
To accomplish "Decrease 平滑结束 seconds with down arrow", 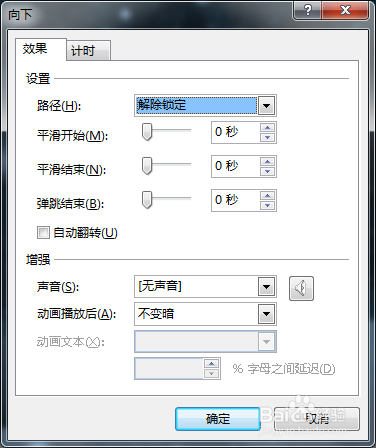I will (x=267, y=171).
